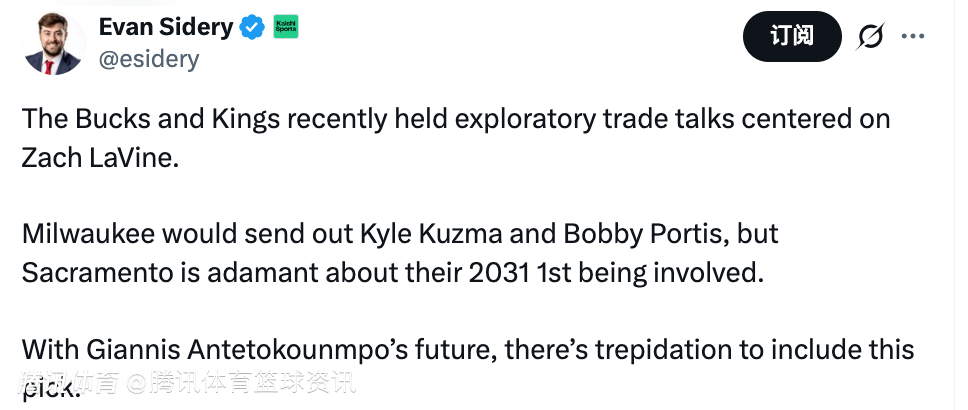Click the green Kalshi Sports affiliate badge
The height and width of the screenshot is (410, 968).
pos(286,27)
